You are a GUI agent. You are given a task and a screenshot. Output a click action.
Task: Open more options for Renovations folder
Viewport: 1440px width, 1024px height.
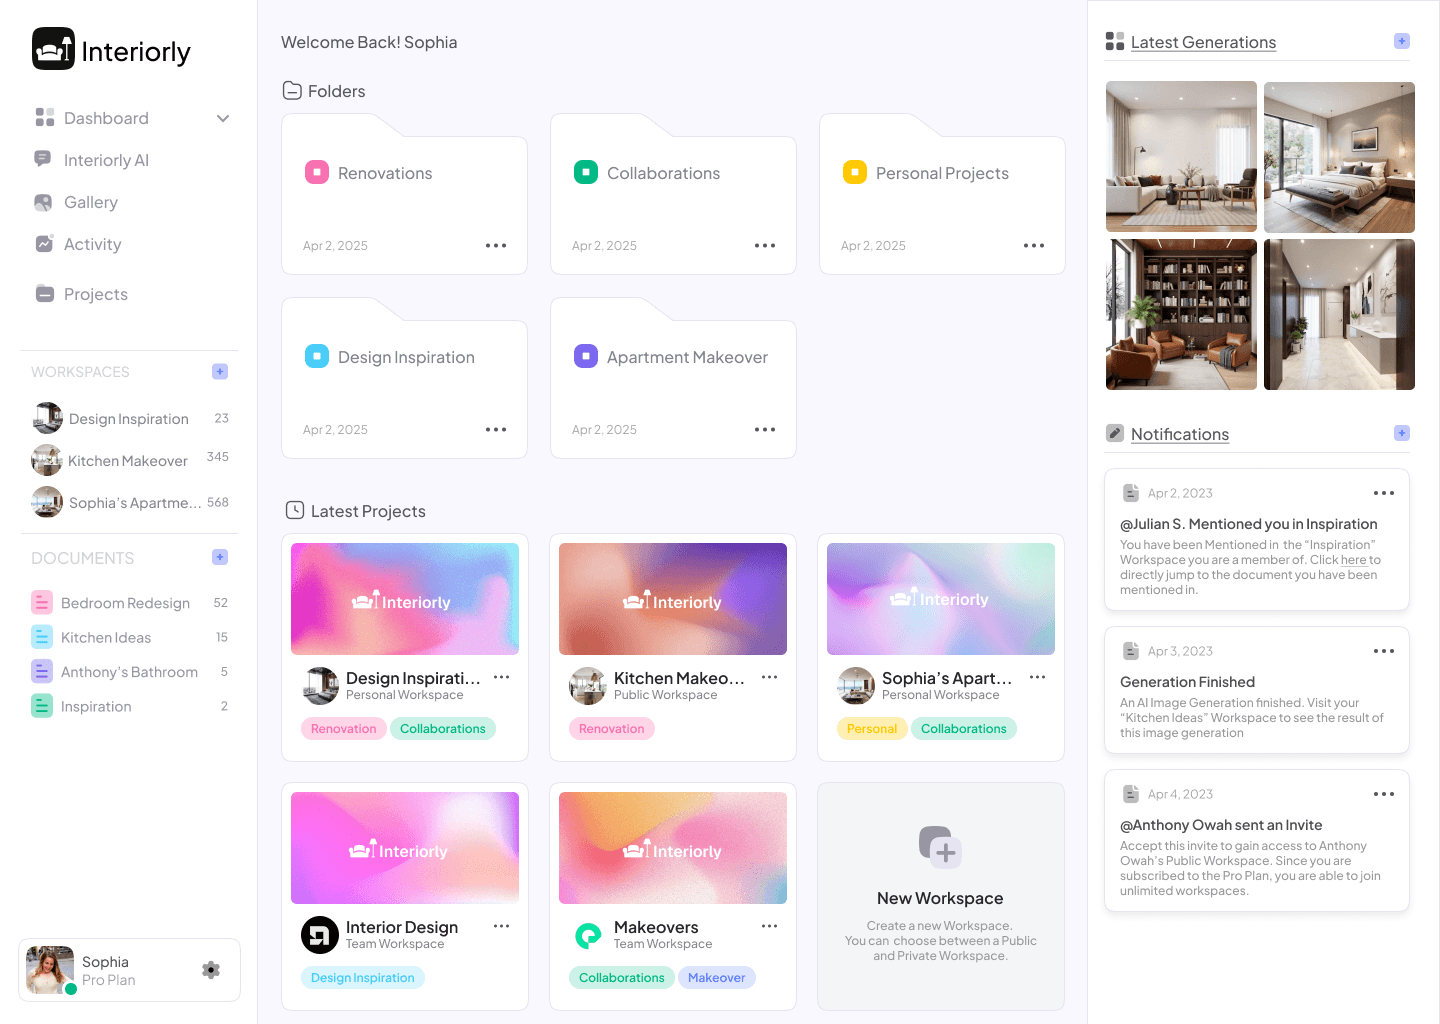click(496, 245)
